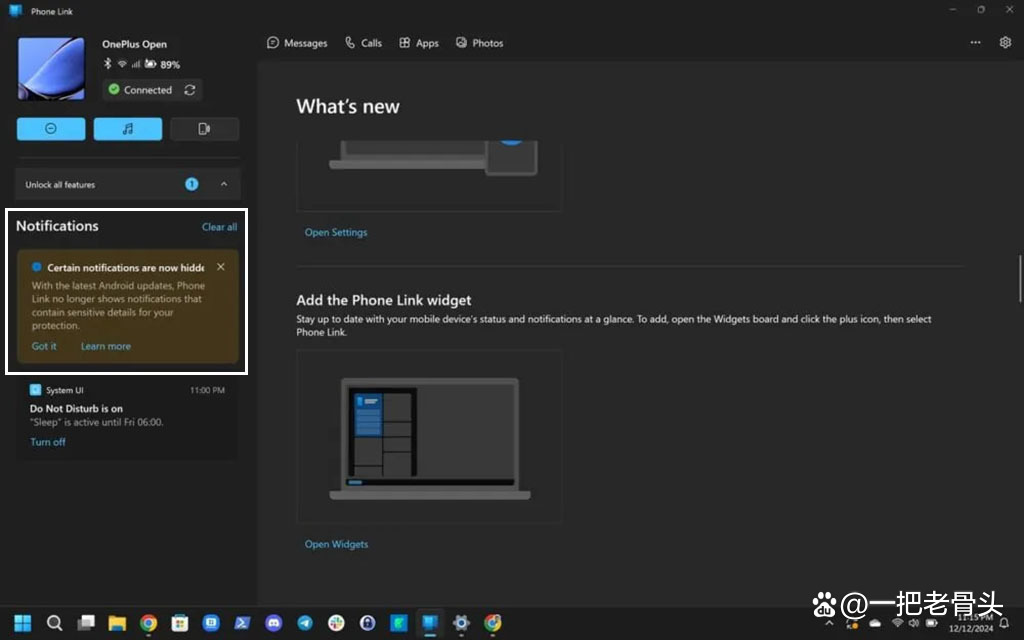Open the Messages tab

[297, 43]
